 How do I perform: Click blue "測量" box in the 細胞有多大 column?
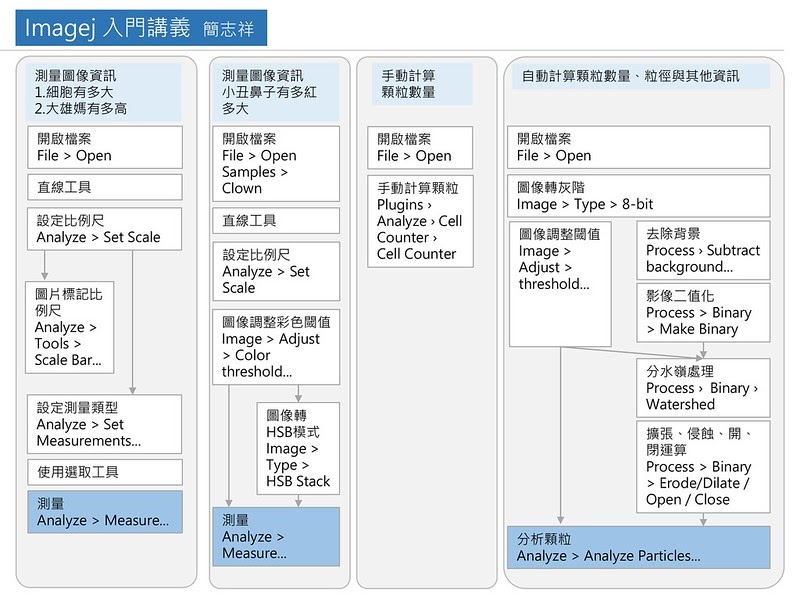click(105, 512)
